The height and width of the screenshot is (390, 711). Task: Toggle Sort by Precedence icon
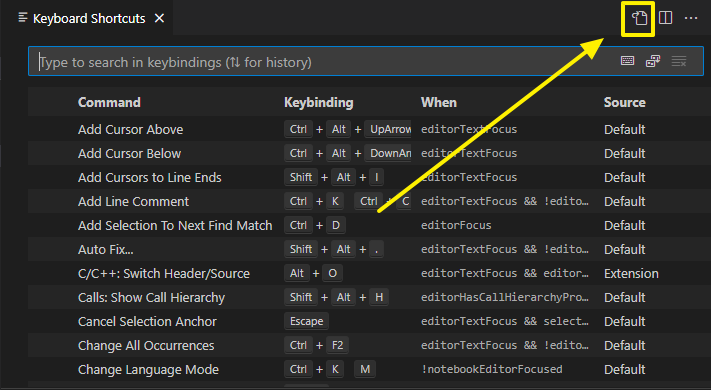[x=653, y=61]
